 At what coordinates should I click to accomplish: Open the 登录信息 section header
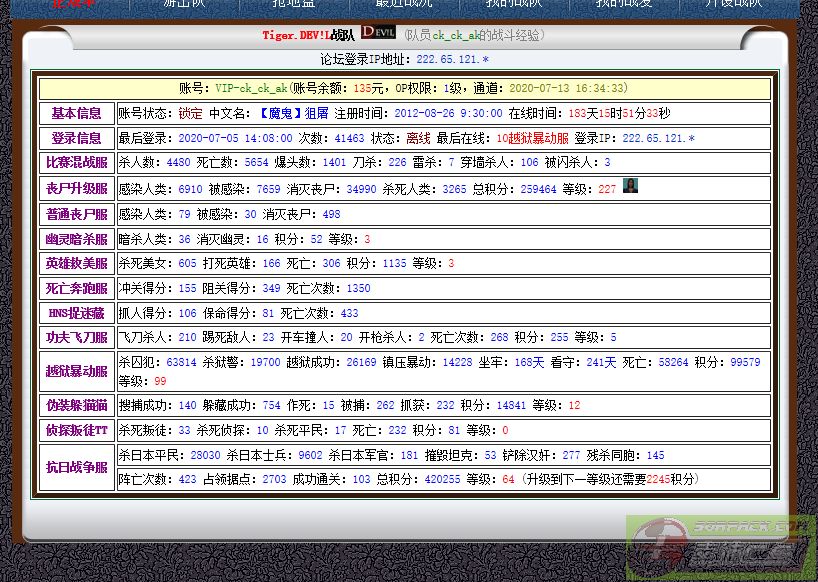tap(76, 138)
